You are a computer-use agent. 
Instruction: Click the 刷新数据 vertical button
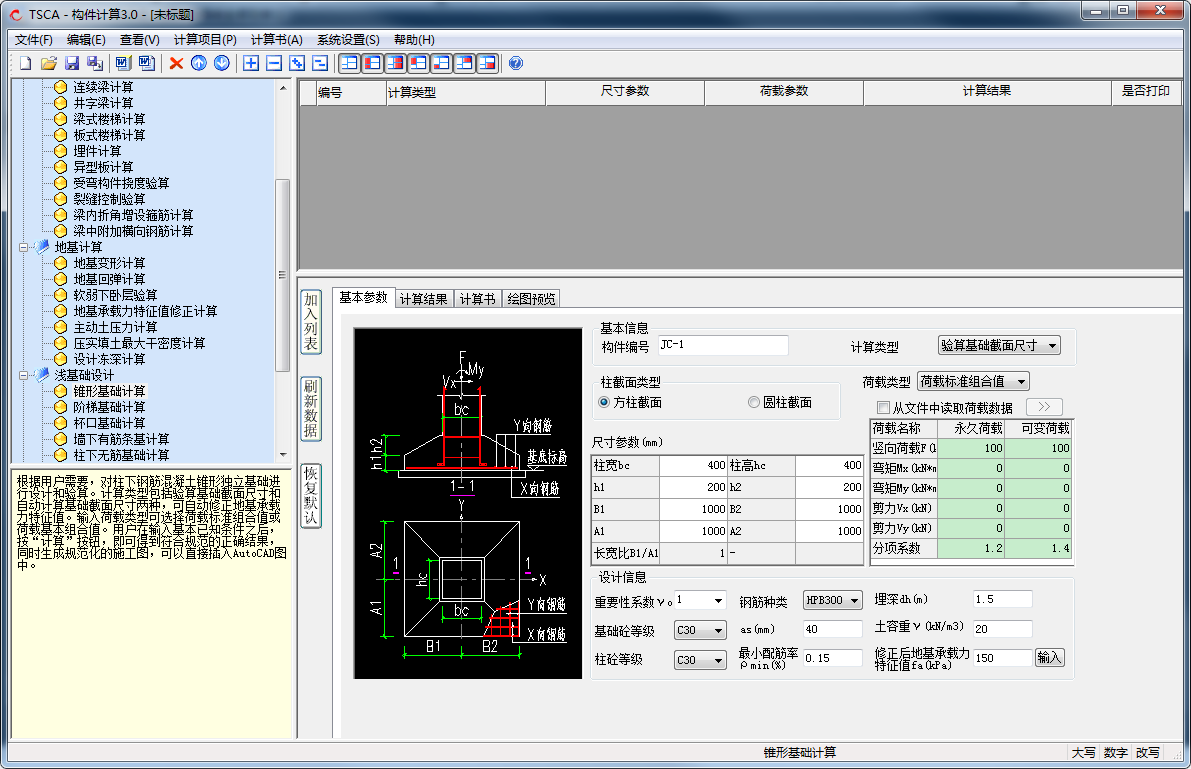pos(311,409)
